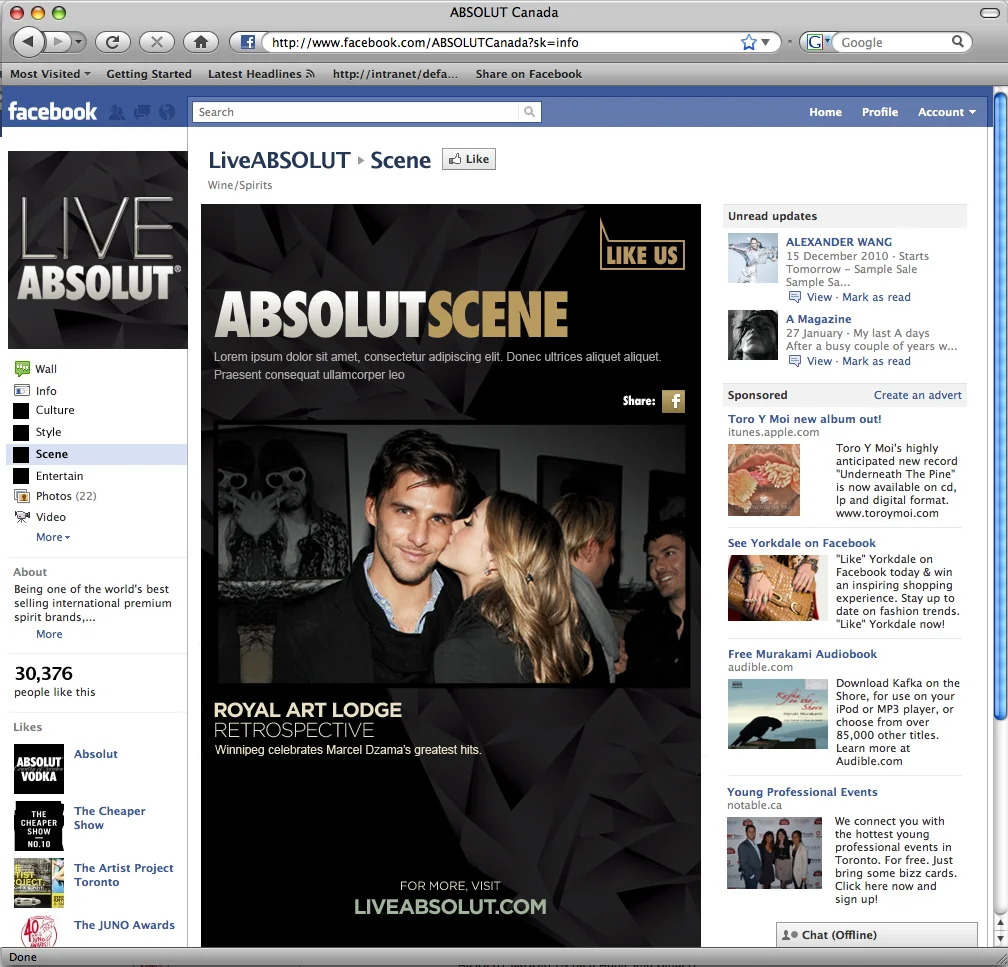Open the Royal Art Lodge party photo
Screen dimensions: 1008x967
[451, 553]
